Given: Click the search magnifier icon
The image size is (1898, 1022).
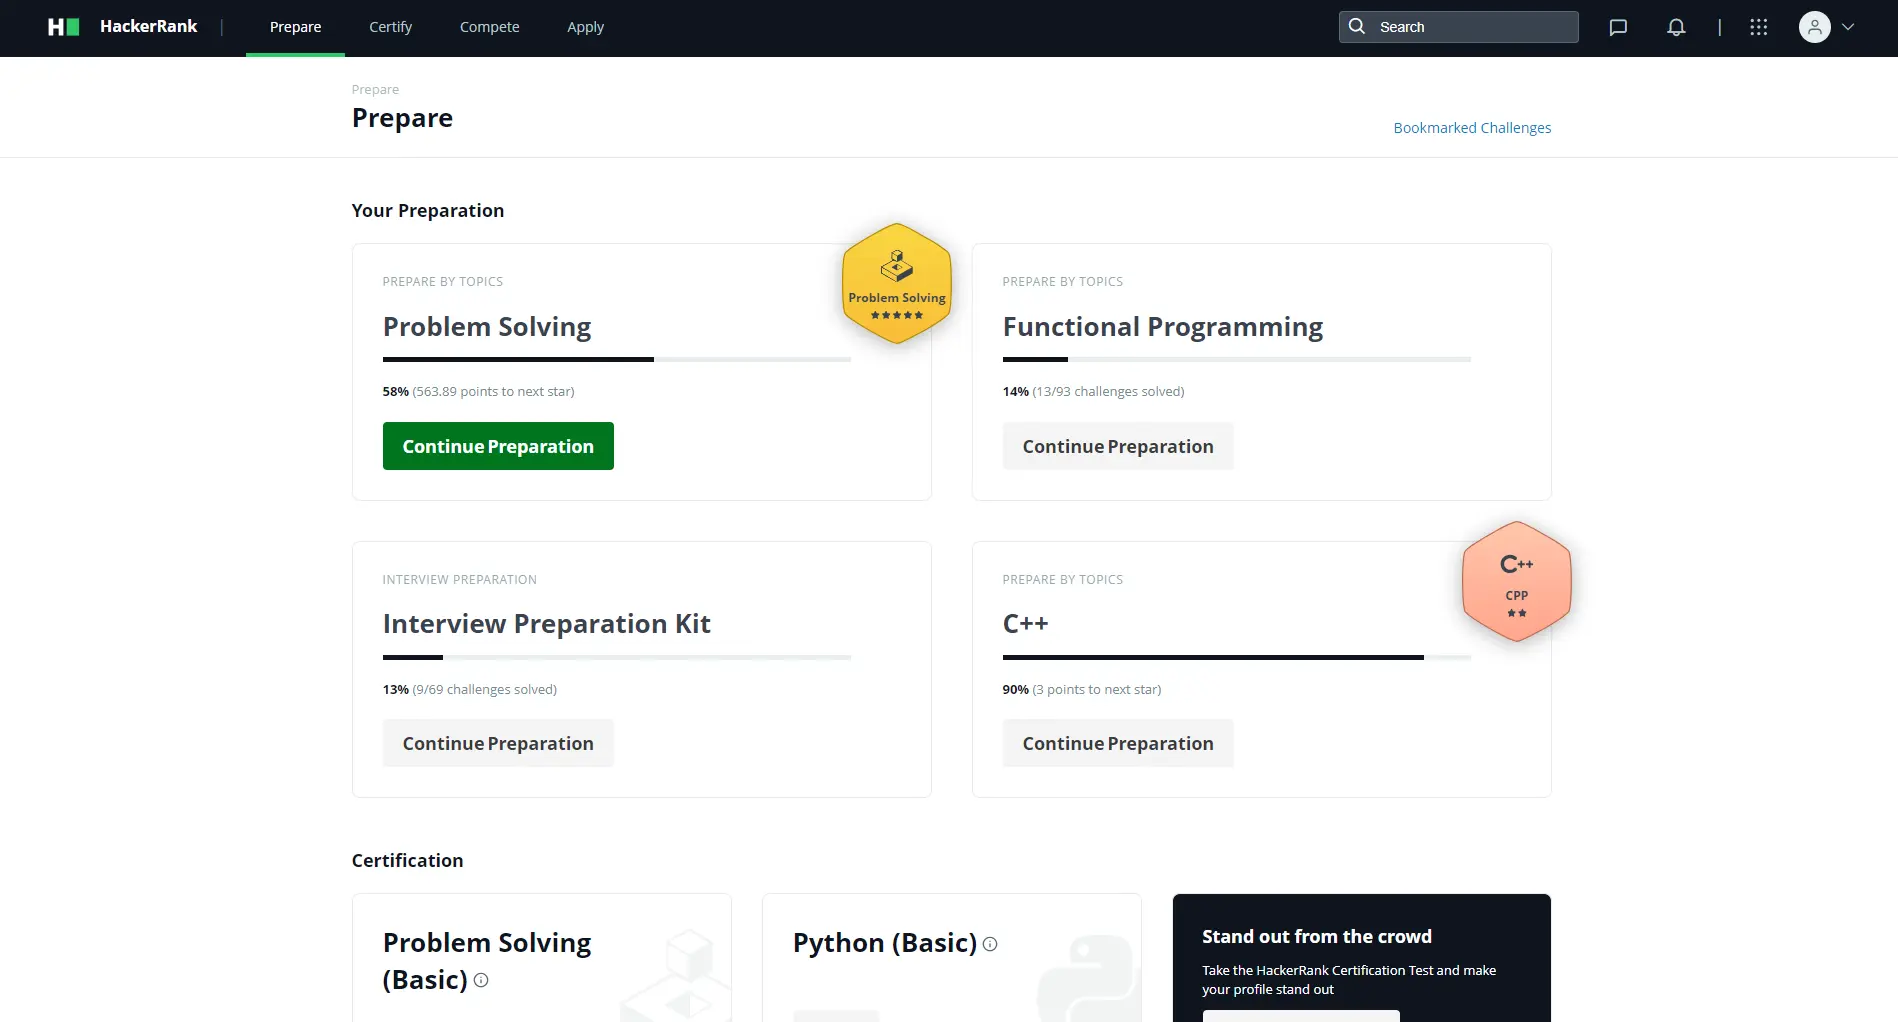Looking at the screenshot, I should (1357, 27).
